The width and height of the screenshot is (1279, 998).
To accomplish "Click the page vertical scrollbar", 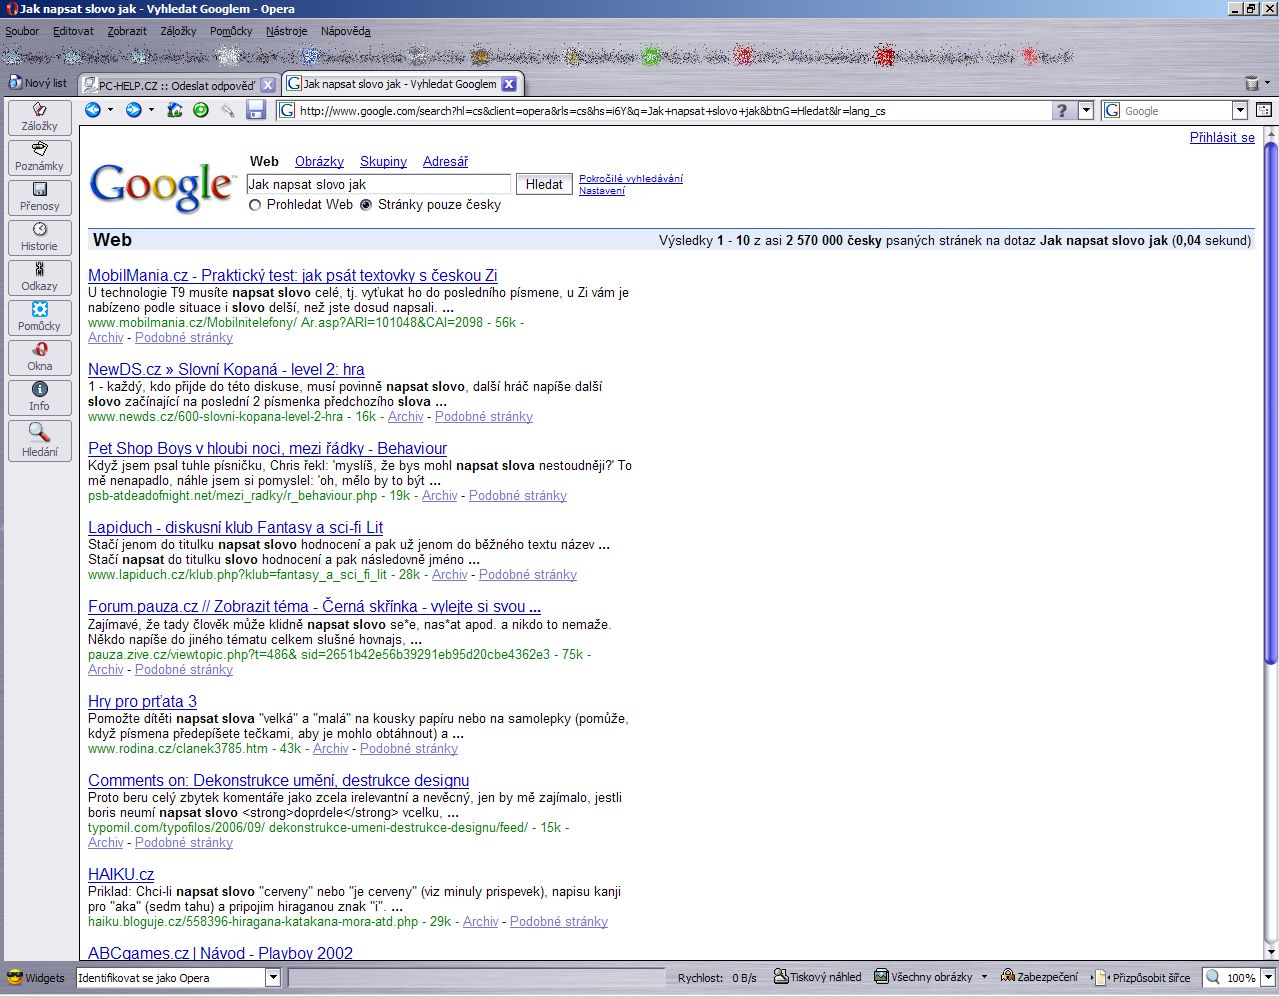I will [1270, 400].
